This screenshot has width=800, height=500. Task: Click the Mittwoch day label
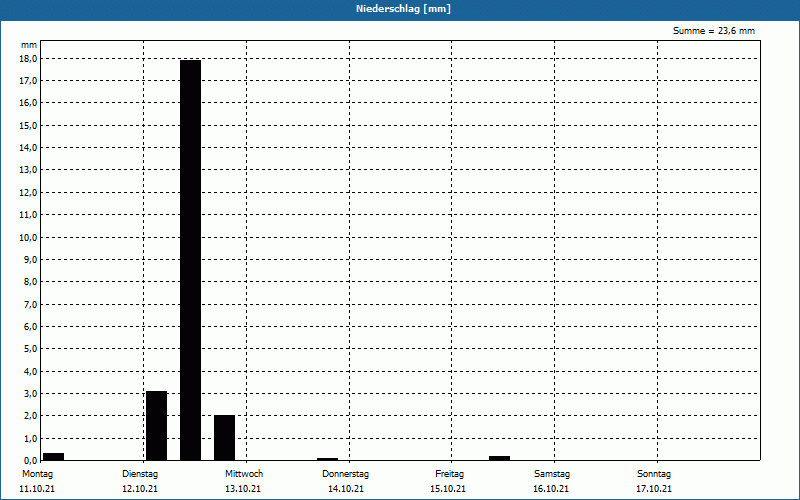[244, 474]
